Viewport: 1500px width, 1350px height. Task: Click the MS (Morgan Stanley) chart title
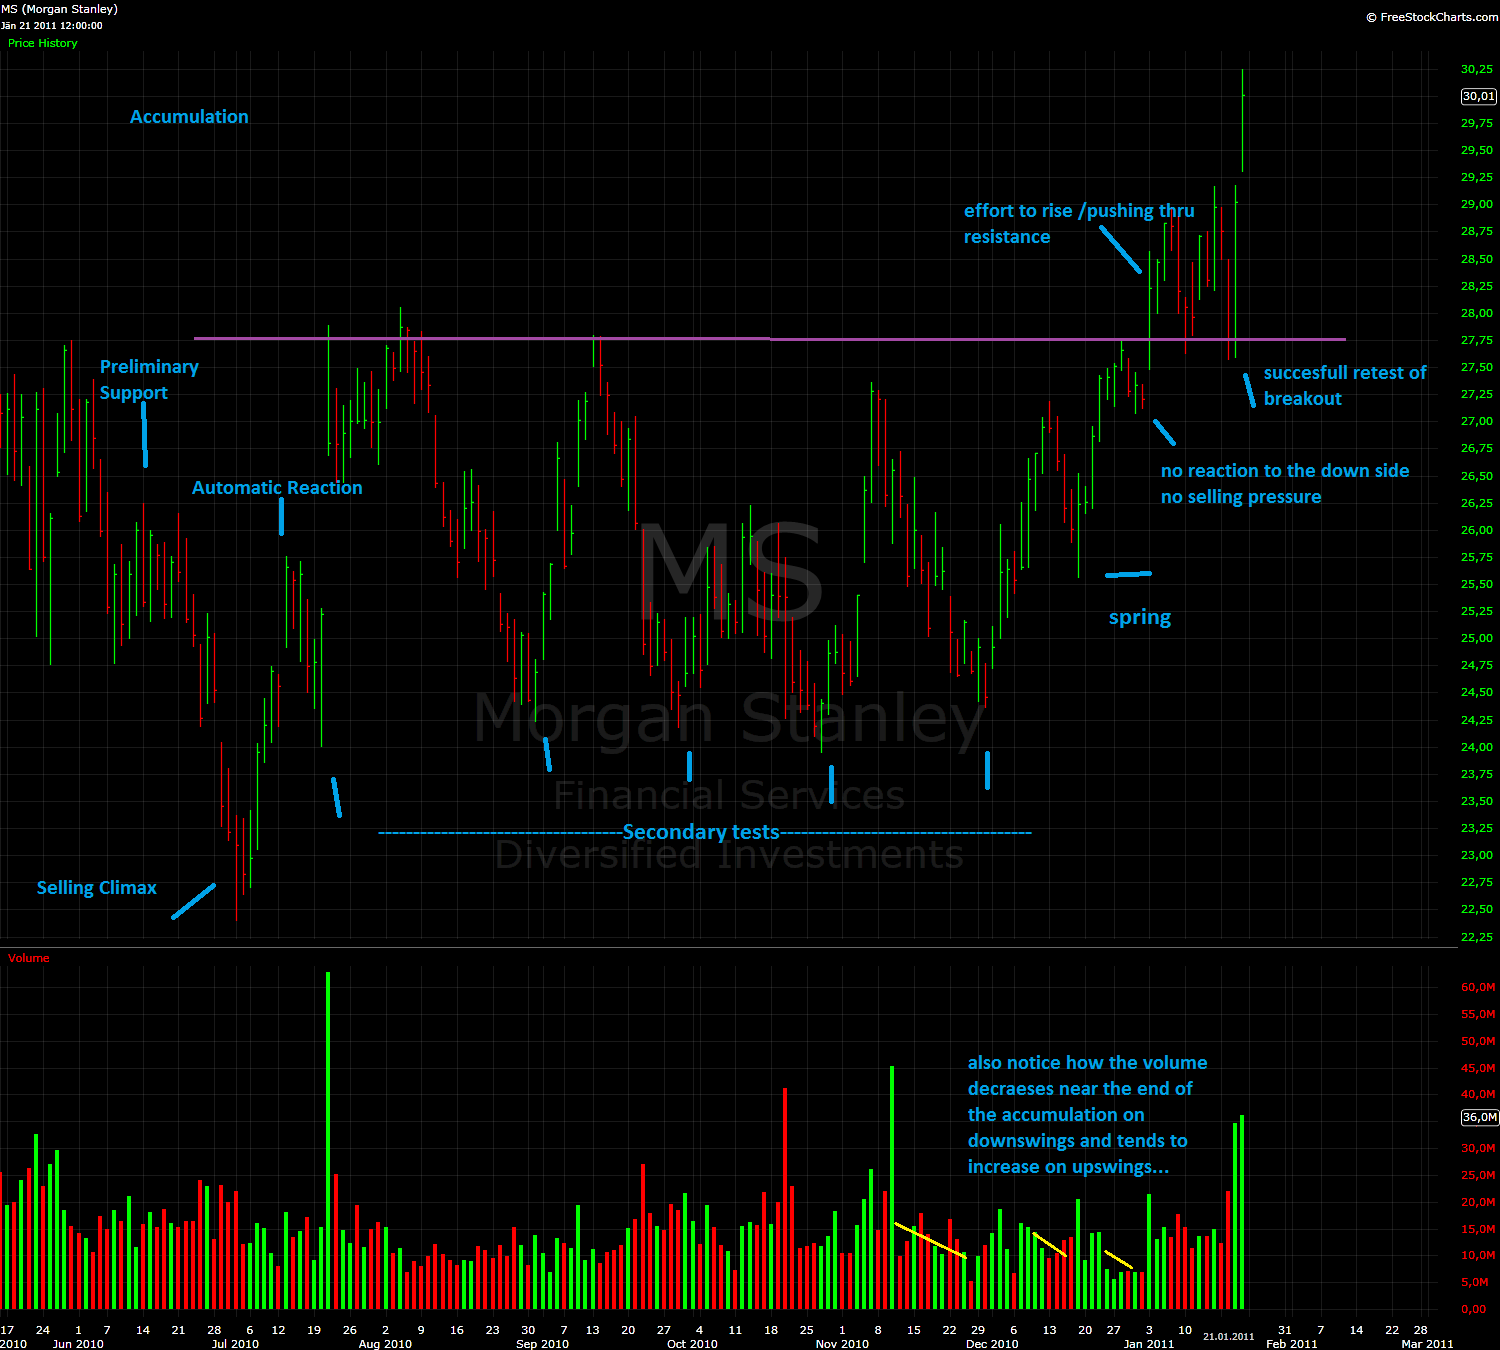(60, 9)
